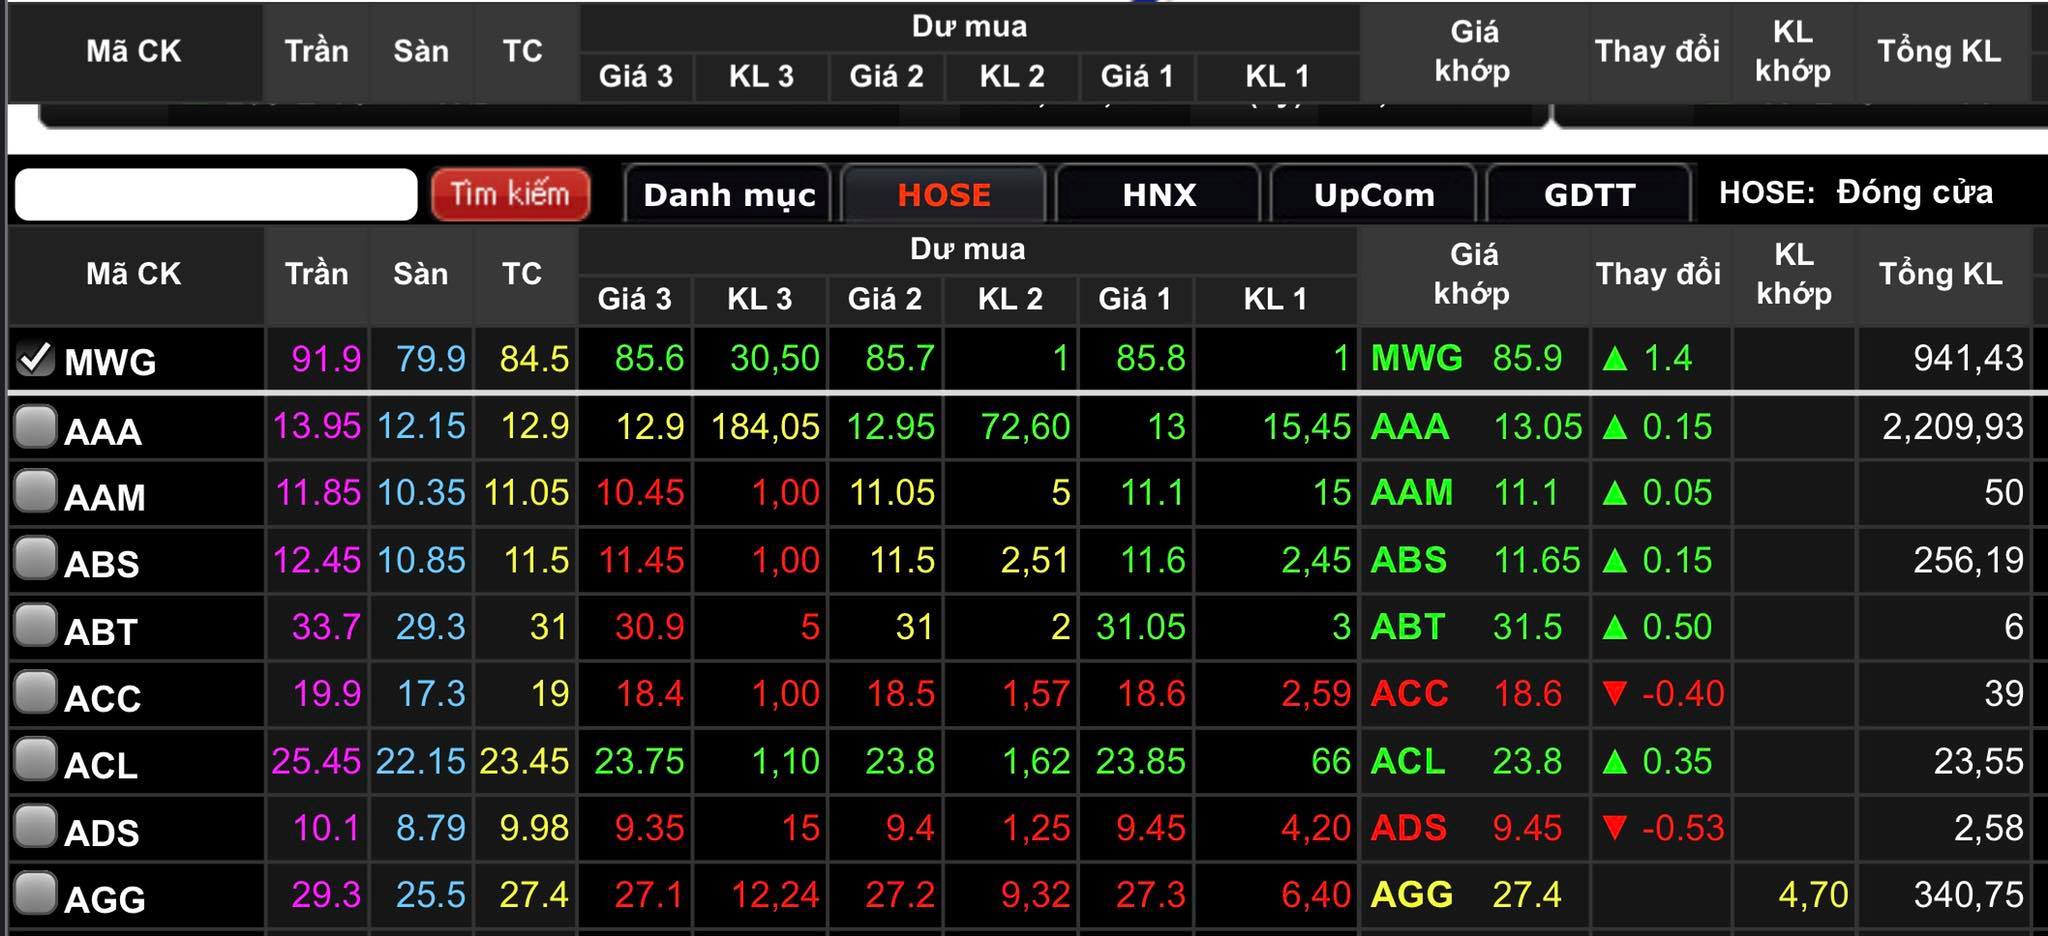Click the upper Tổng KL header
Viewport: 2048px width, 936px height.
pos(1939,51)
